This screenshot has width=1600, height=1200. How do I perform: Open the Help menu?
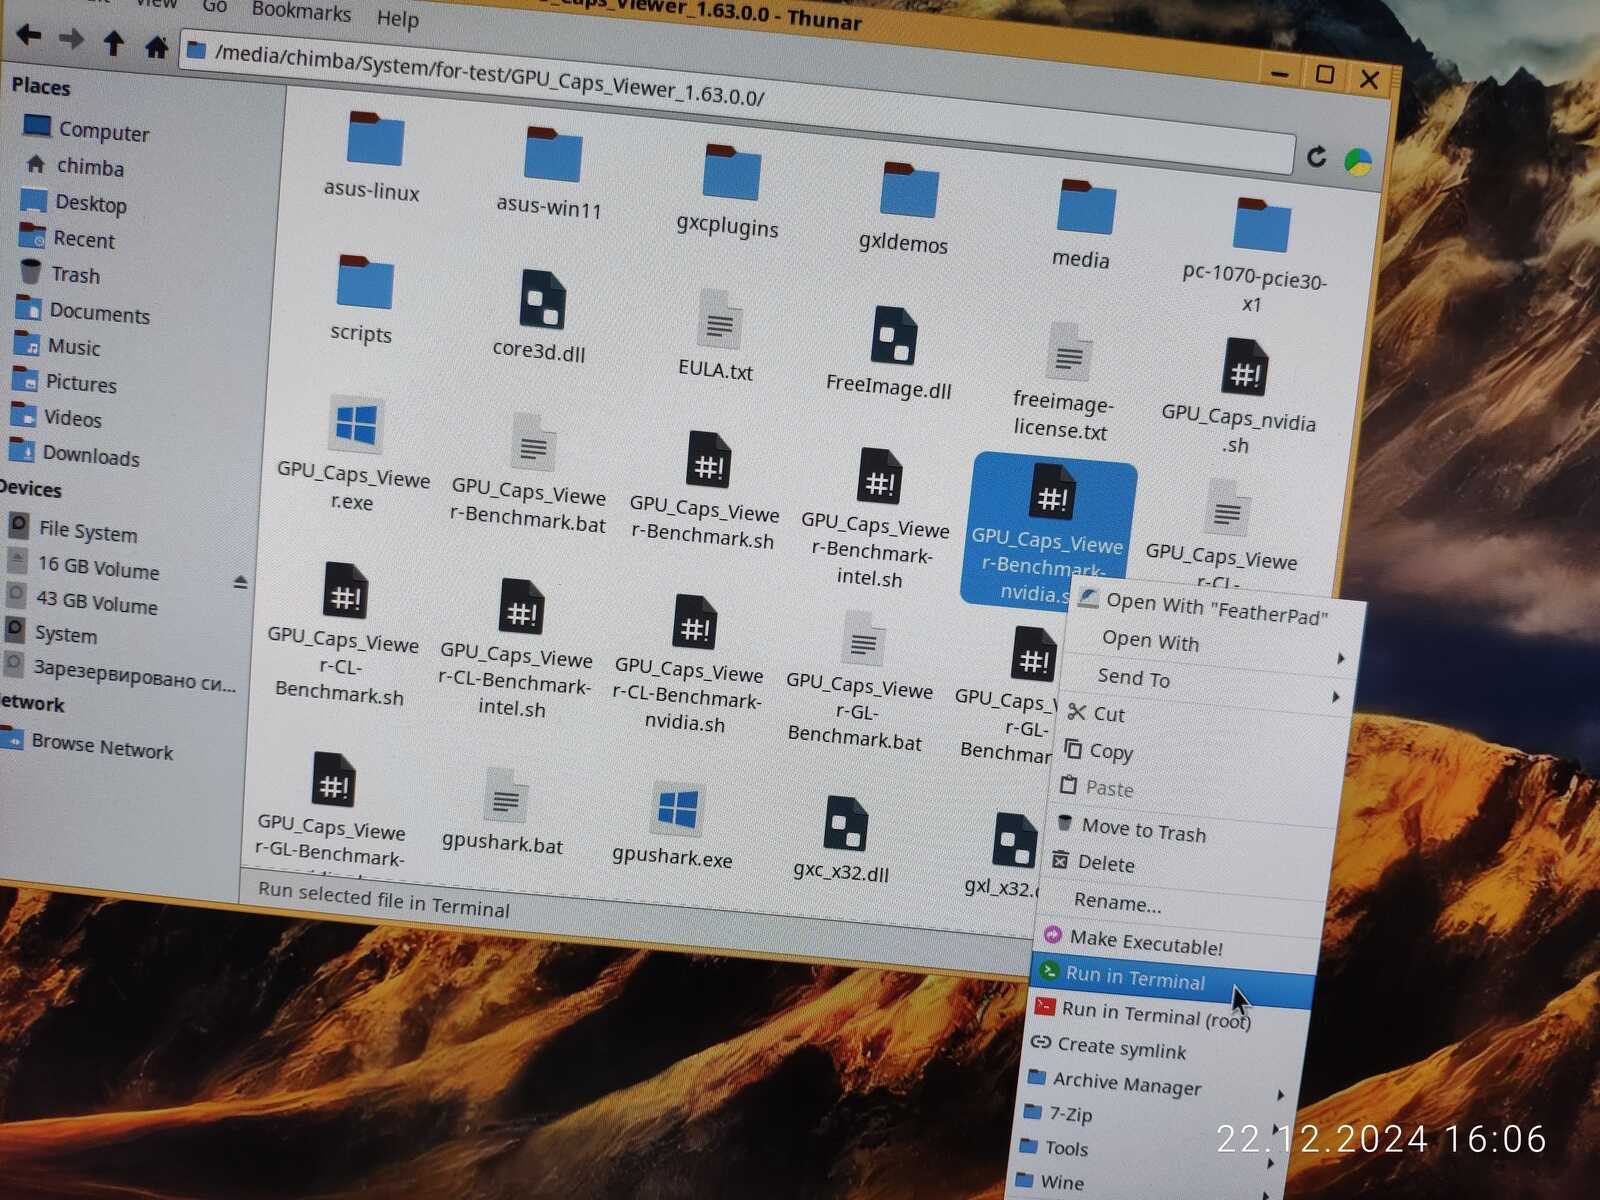(x=397, y=17)
